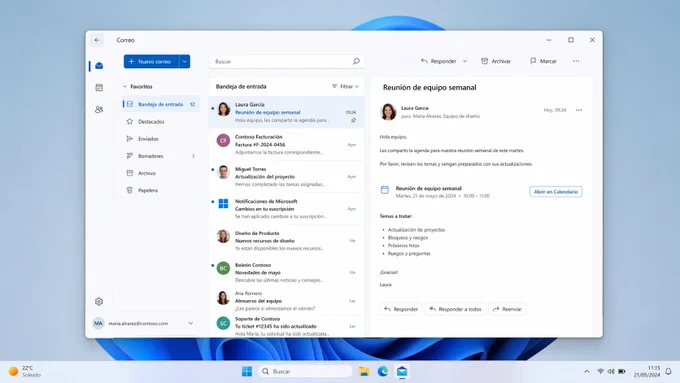This screenshot has width=680, height=383.
Task: Click the Responder button below the message
Action: [x=401, y=309]
